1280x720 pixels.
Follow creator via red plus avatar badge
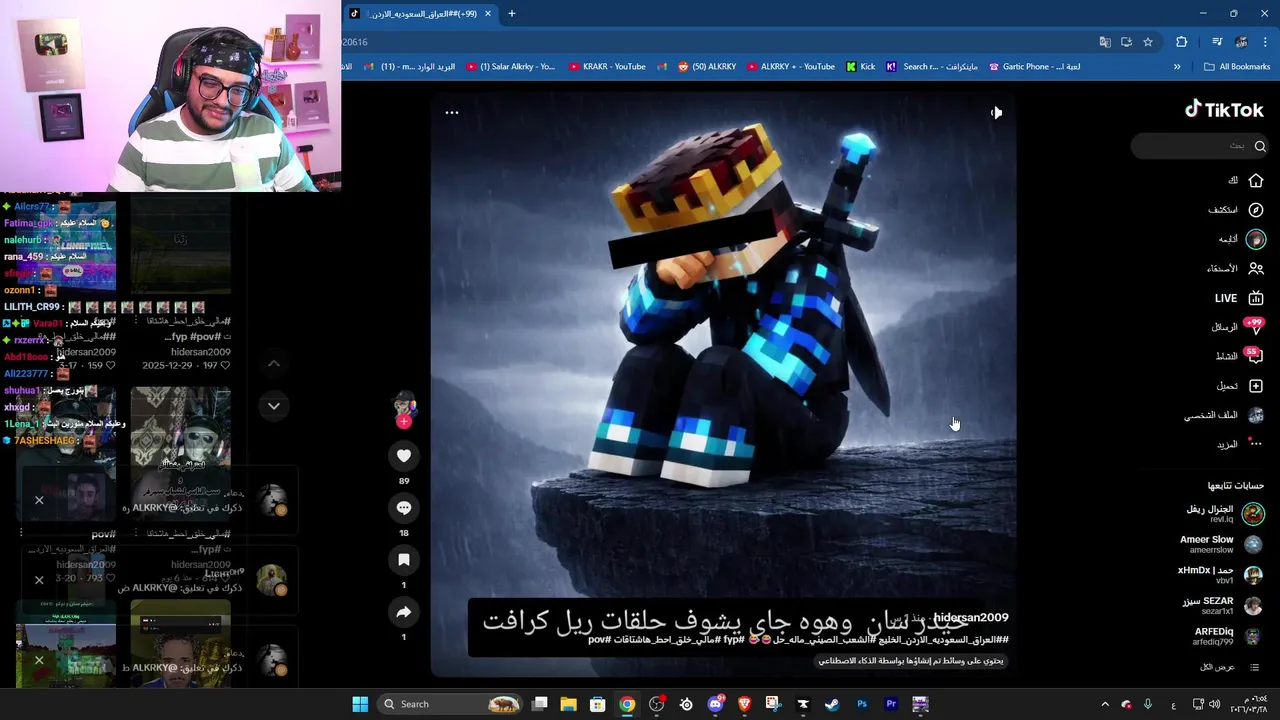coord(404,422)
